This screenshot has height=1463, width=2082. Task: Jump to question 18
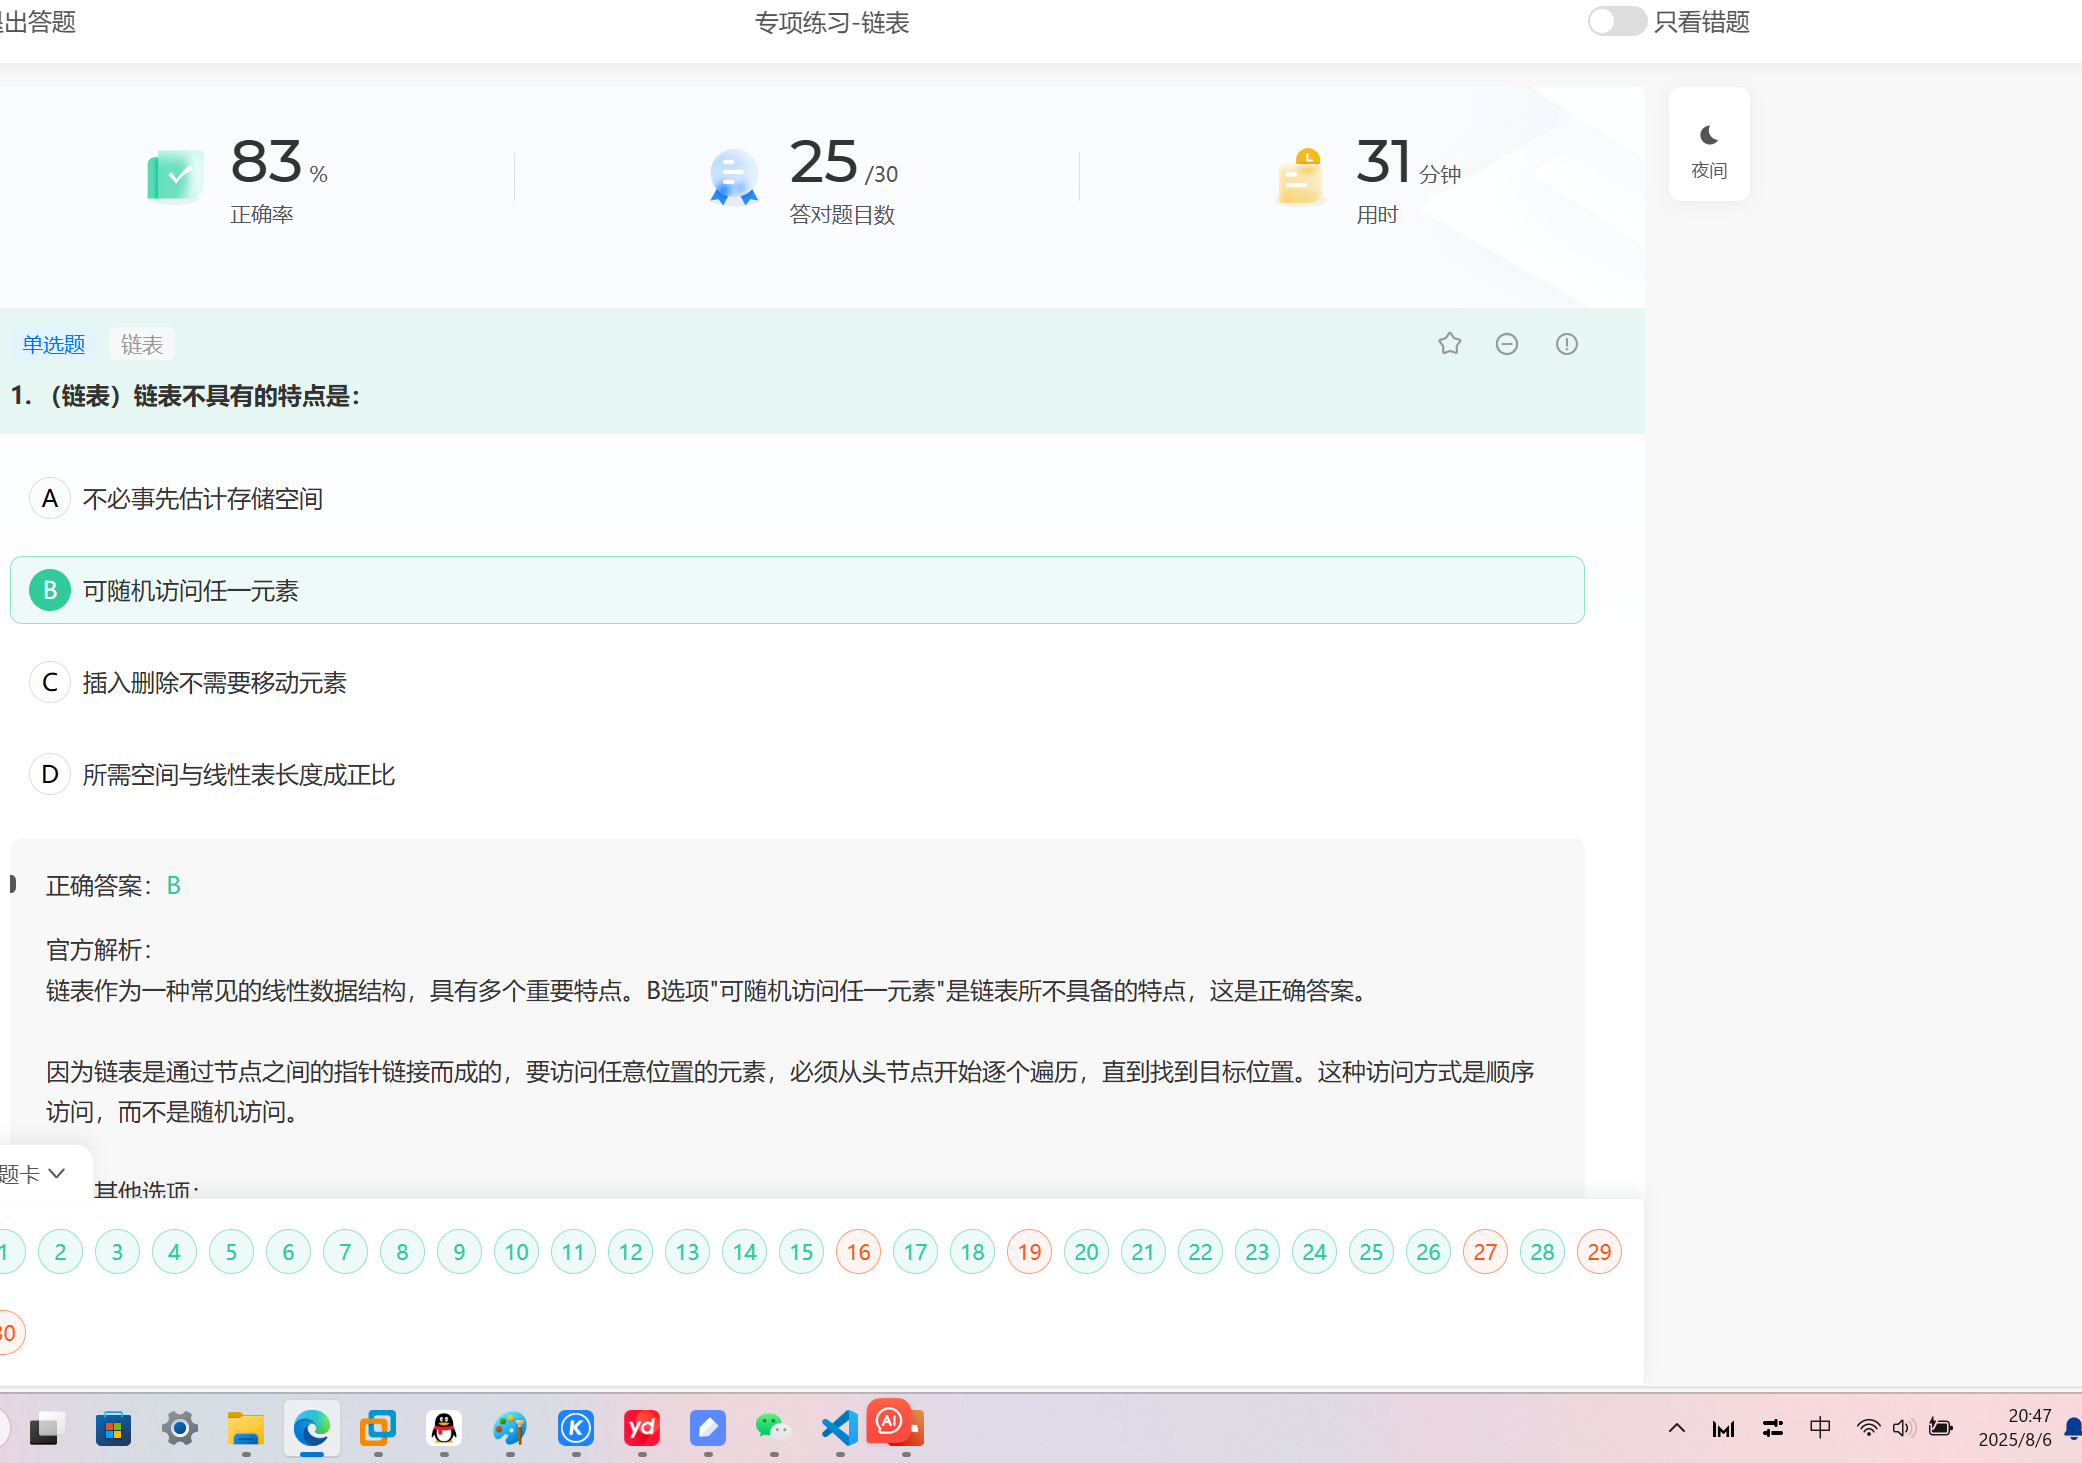(x=972, y=1252)
